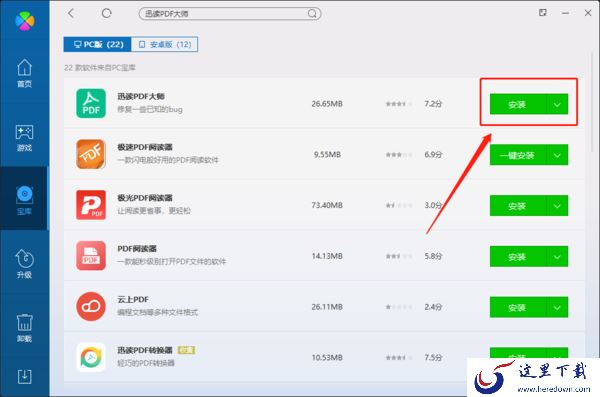Click the vertical scrollbar of the results list
This screenshot has width=600, height=397.
pyautogui.click(x=592, y=101)
